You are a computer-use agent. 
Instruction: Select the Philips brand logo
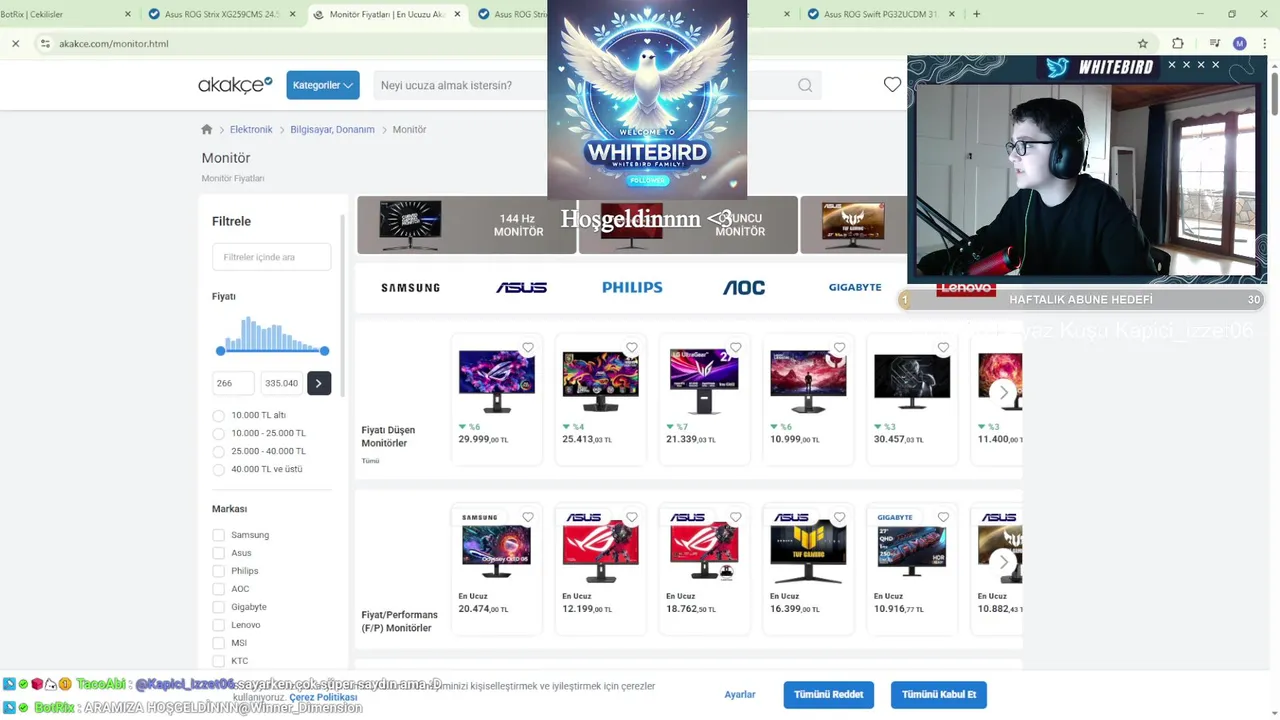[x=632, y=287]
